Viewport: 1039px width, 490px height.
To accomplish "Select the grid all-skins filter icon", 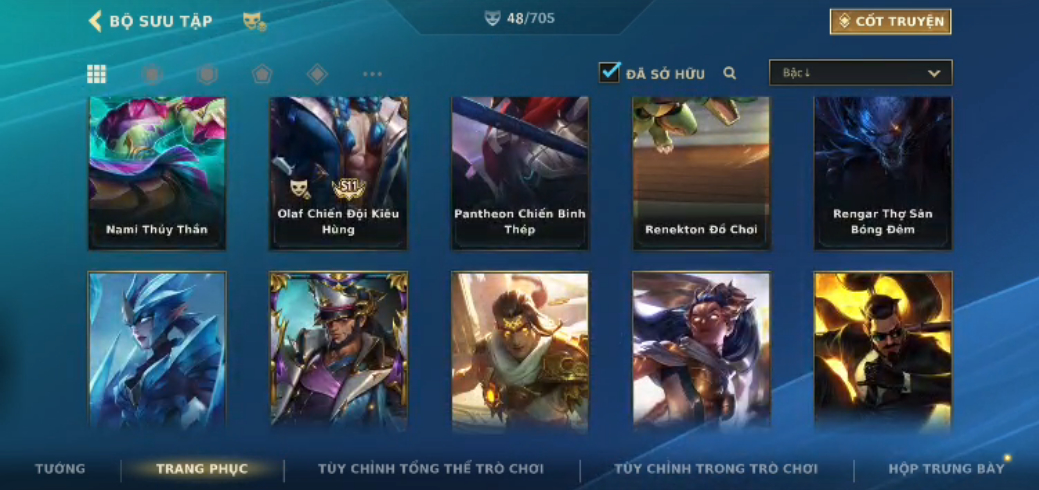I will pos(97,74).
